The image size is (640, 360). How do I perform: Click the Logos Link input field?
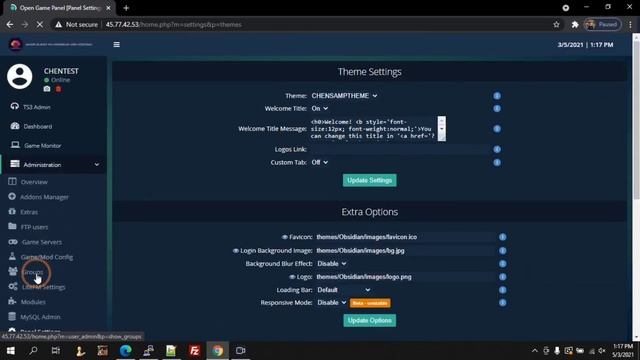coord(400,149)
